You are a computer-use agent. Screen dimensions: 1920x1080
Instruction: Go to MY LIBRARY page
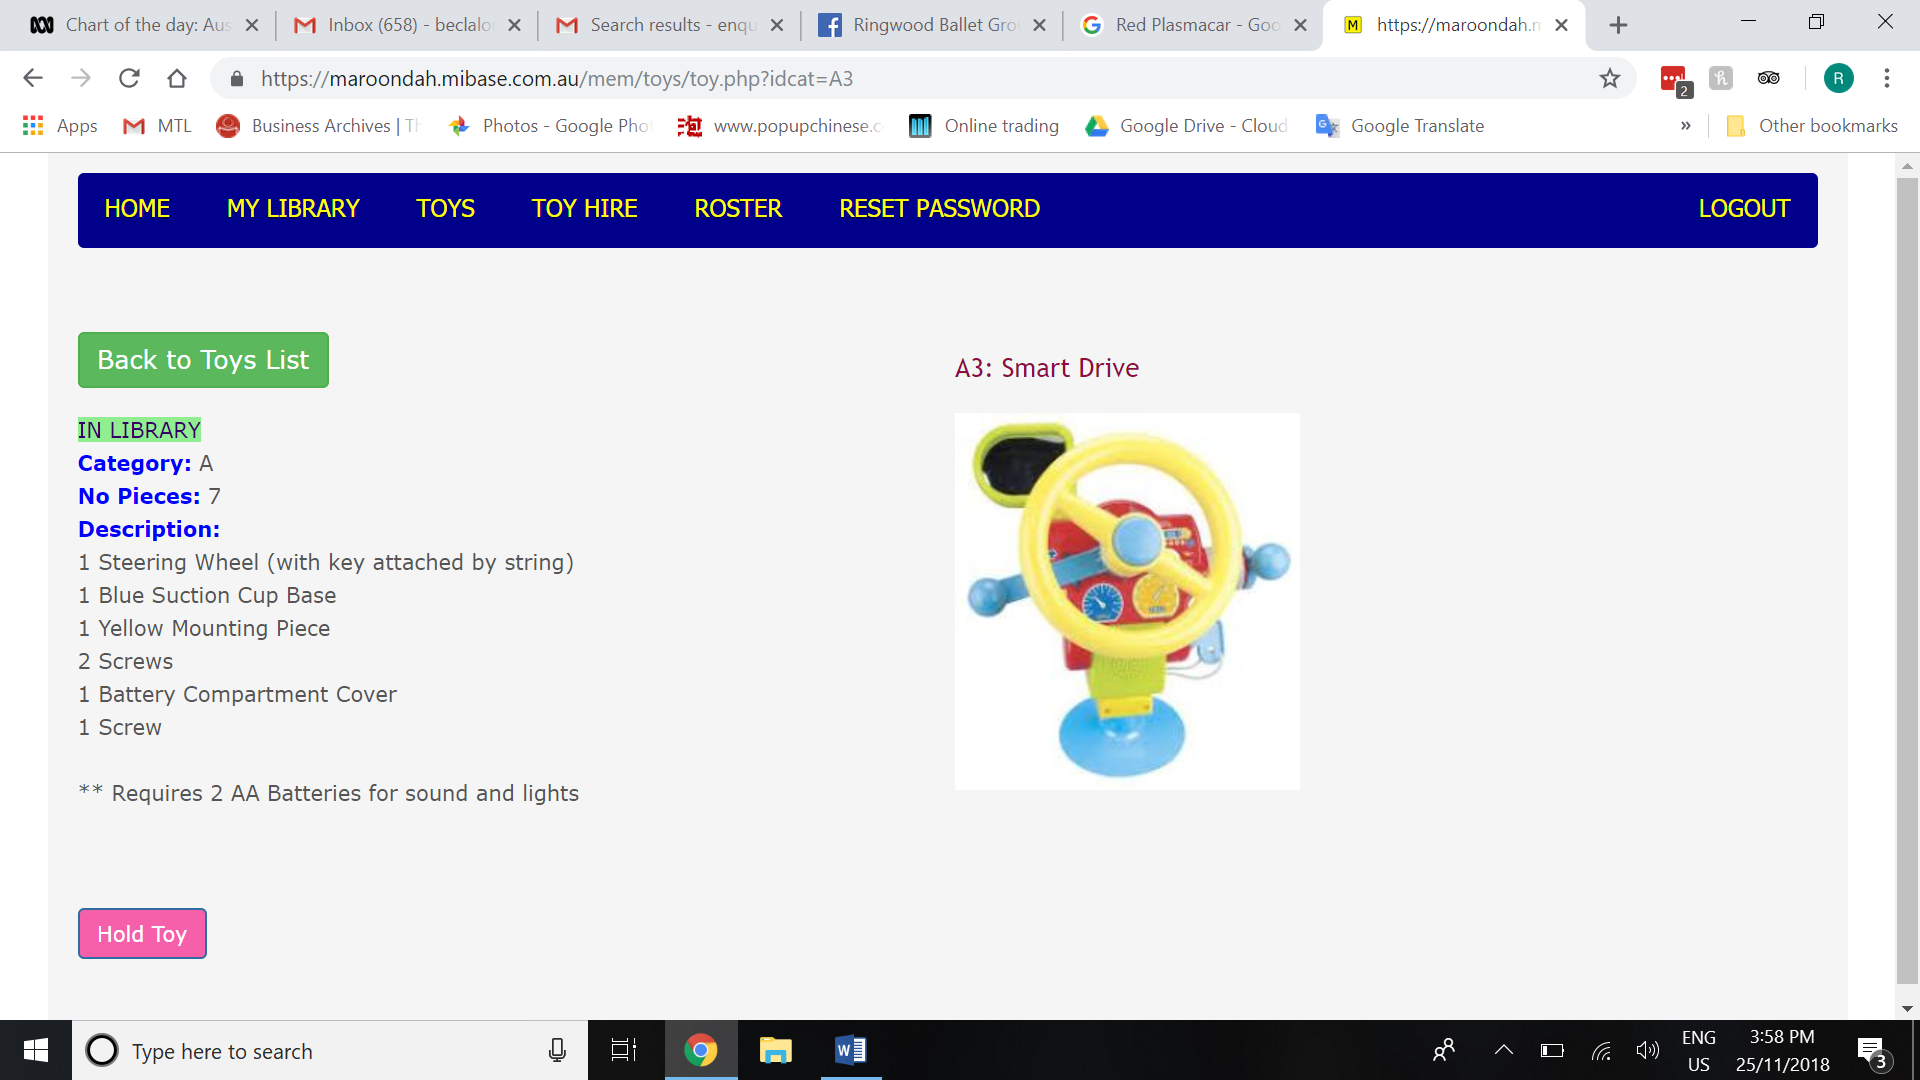click(x=293, y=209)
